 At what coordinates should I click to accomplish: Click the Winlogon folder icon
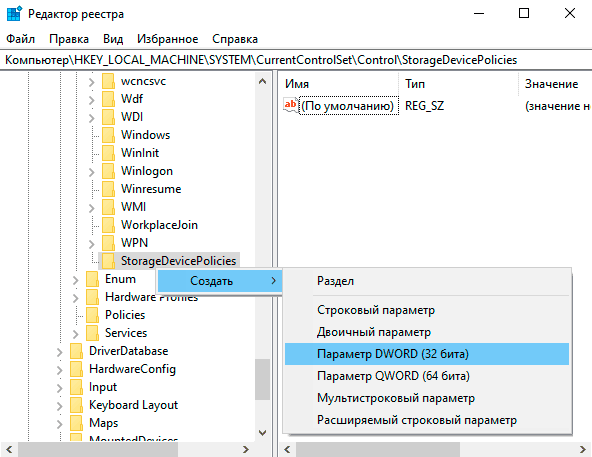108,171
